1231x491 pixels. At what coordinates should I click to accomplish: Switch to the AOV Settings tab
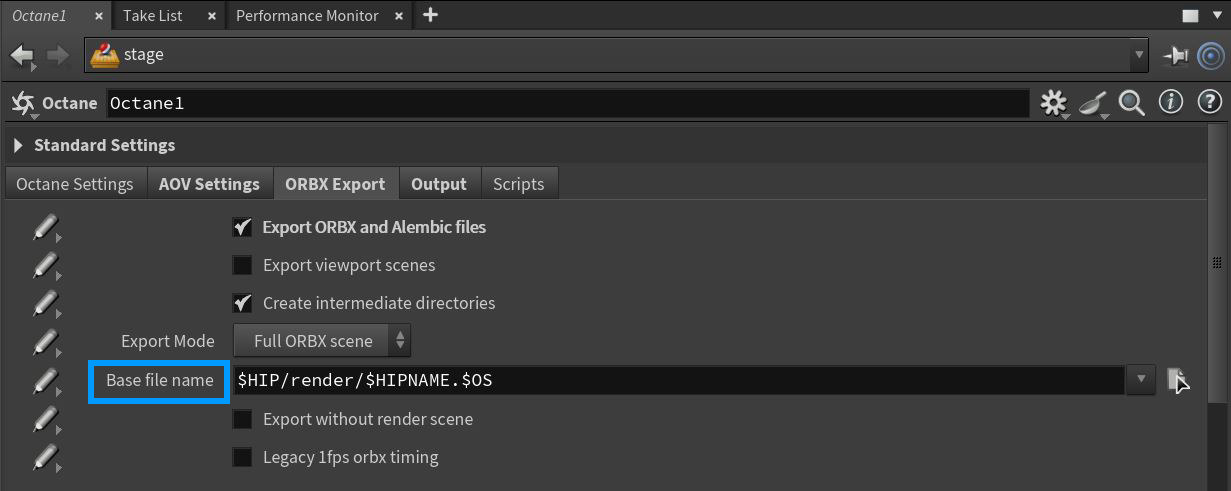coord(209,184)
